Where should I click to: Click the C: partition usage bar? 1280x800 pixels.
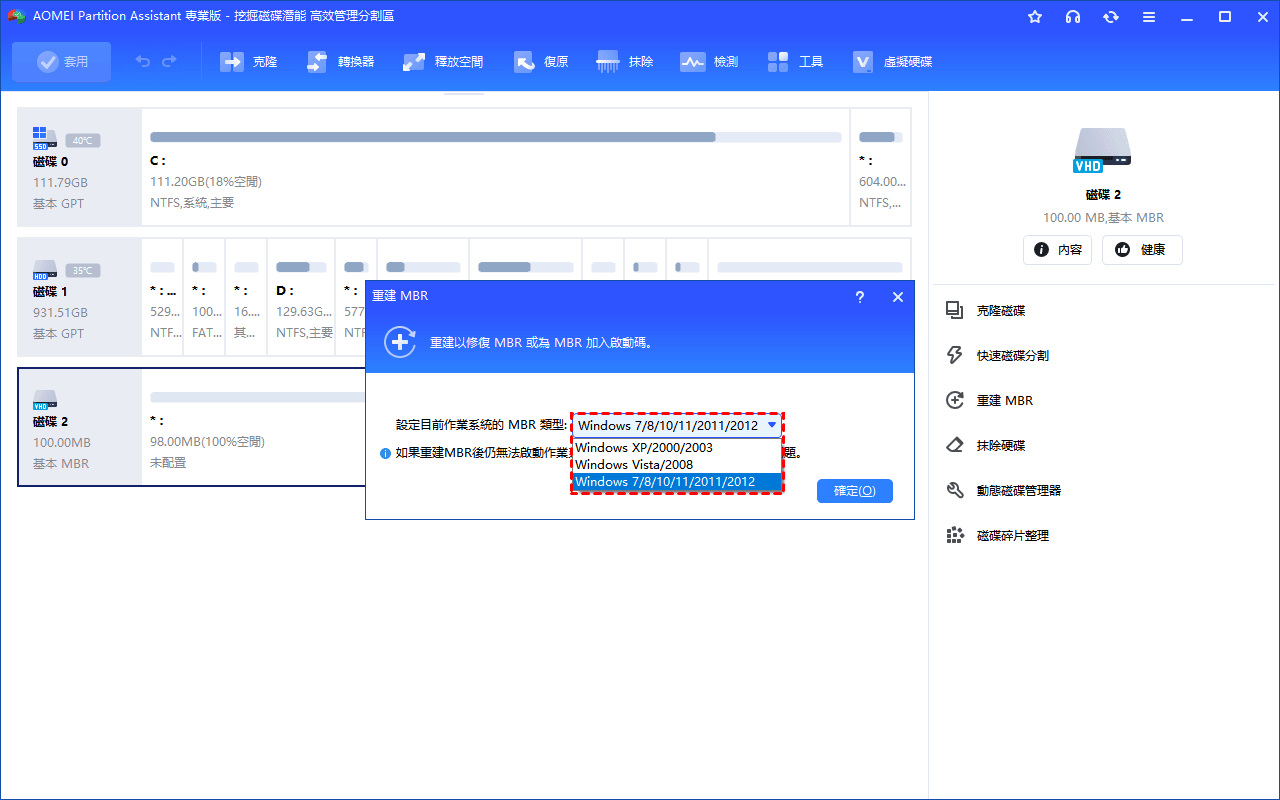(495, 137)
